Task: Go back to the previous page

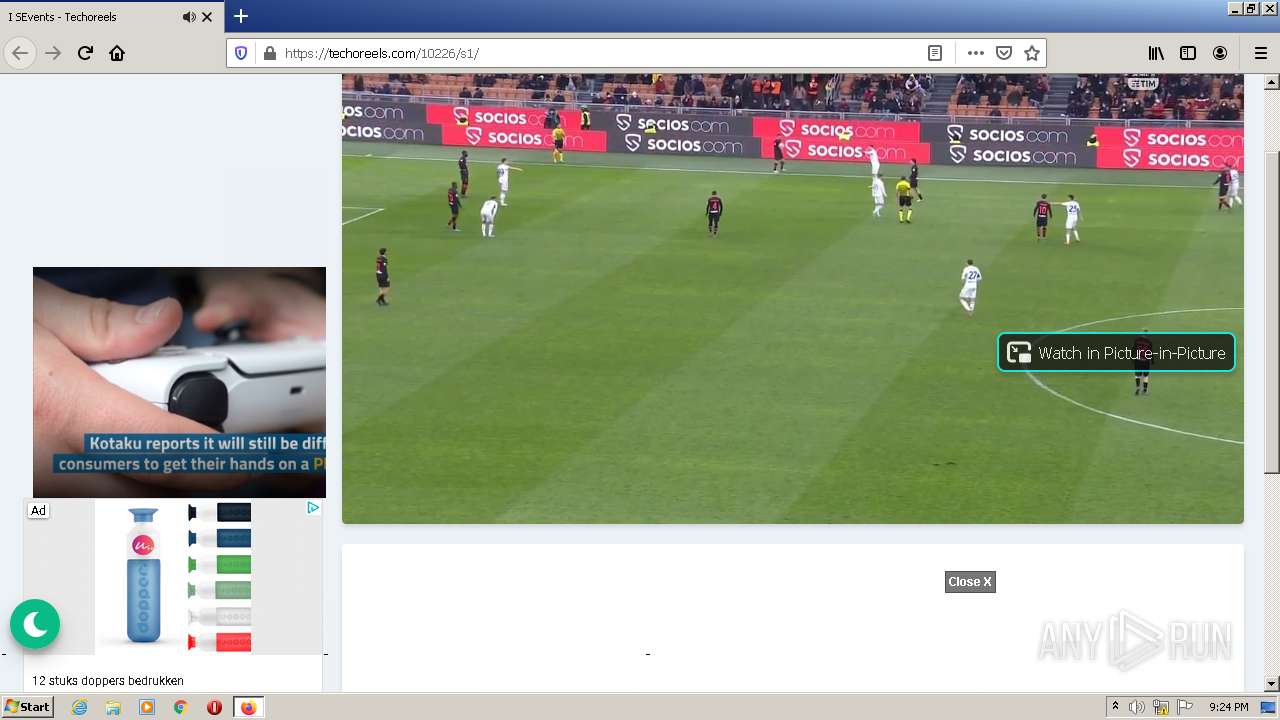Action: tap(20, 53)
